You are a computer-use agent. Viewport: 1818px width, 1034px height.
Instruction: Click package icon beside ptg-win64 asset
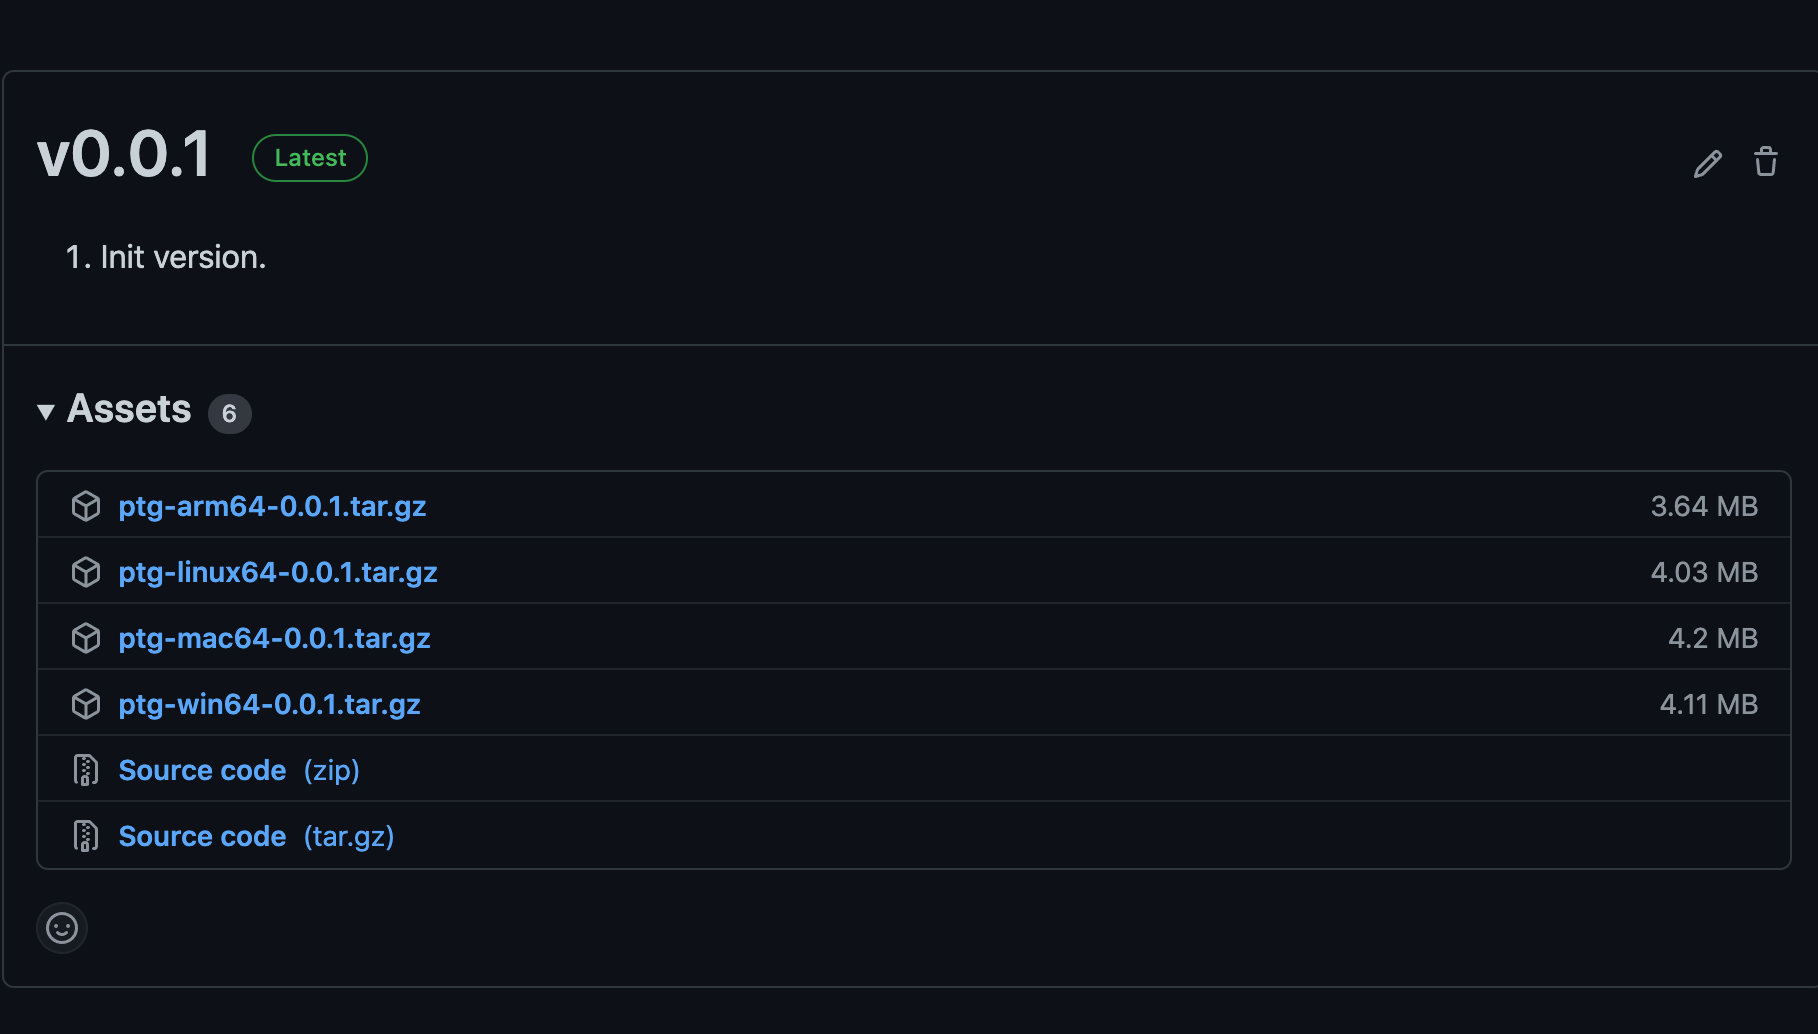86,704
